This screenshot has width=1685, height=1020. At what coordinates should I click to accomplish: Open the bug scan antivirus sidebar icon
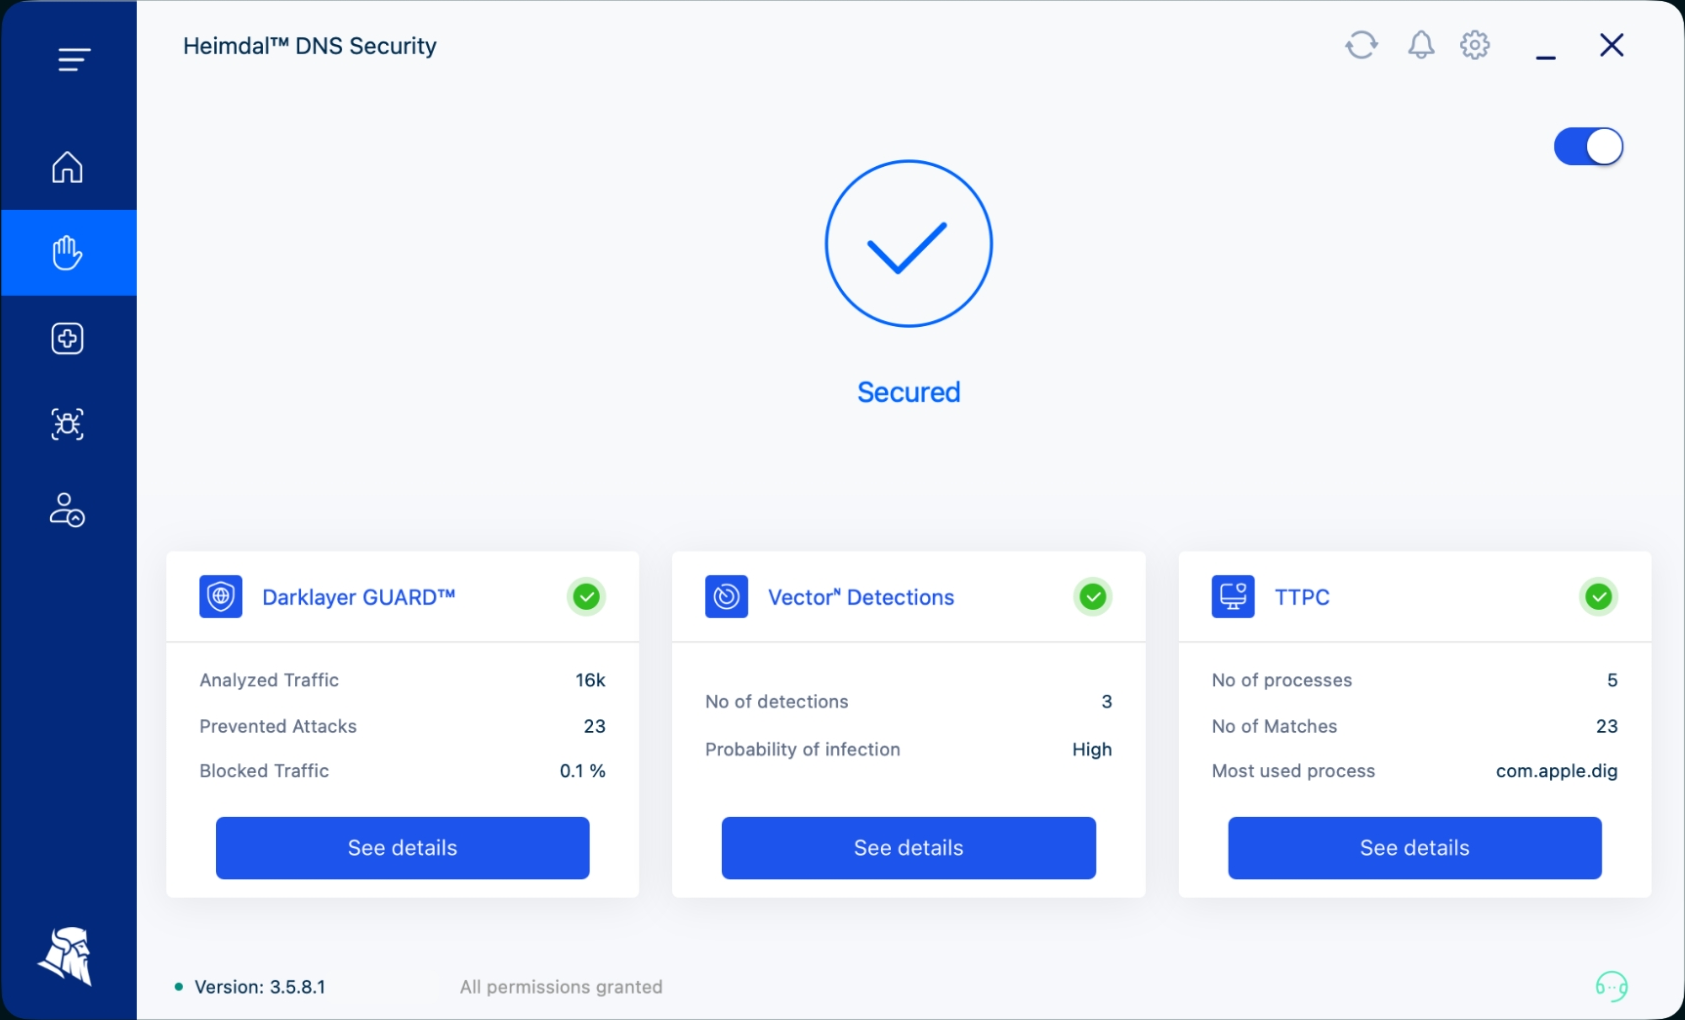68,425
